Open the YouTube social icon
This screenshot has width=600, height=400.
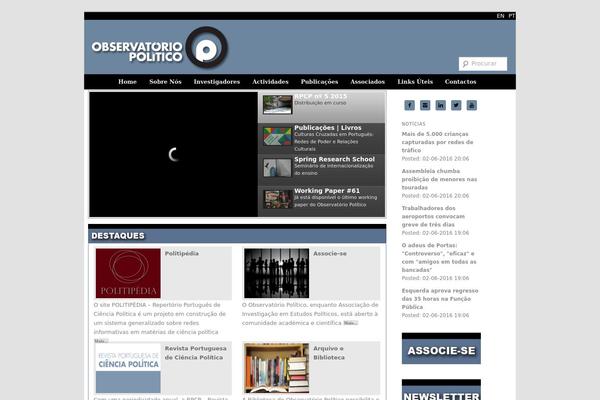(472, 105)
